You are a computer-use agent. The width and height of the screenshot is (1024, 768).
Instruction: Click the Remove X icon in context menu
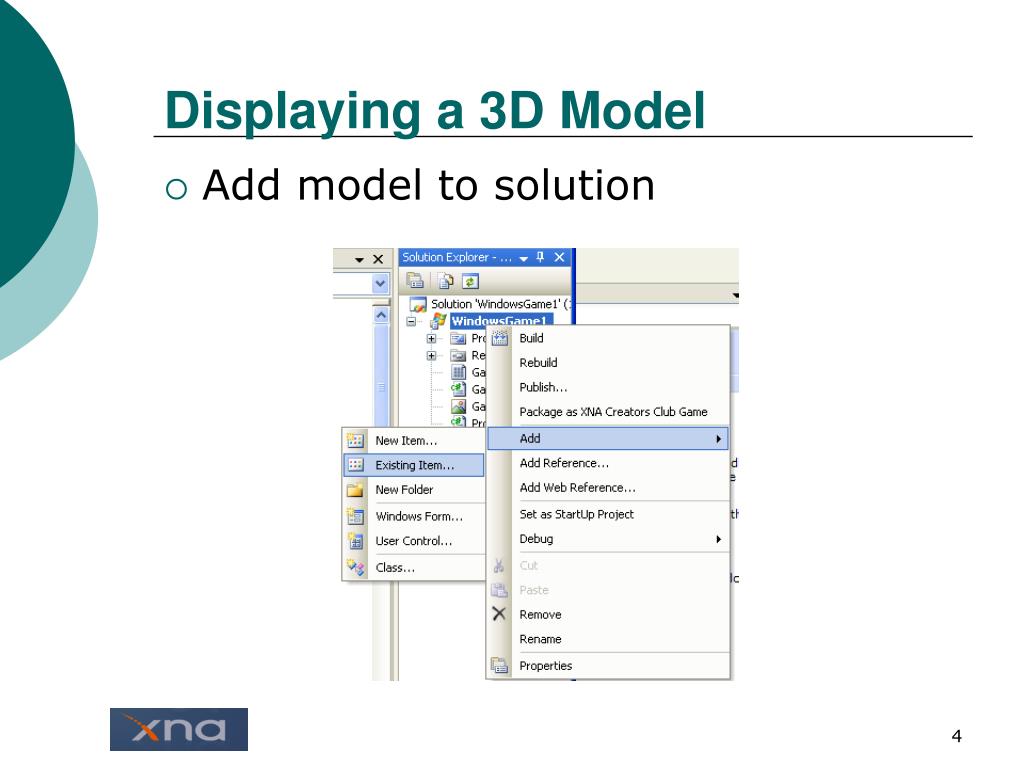[x=499, y=614]
